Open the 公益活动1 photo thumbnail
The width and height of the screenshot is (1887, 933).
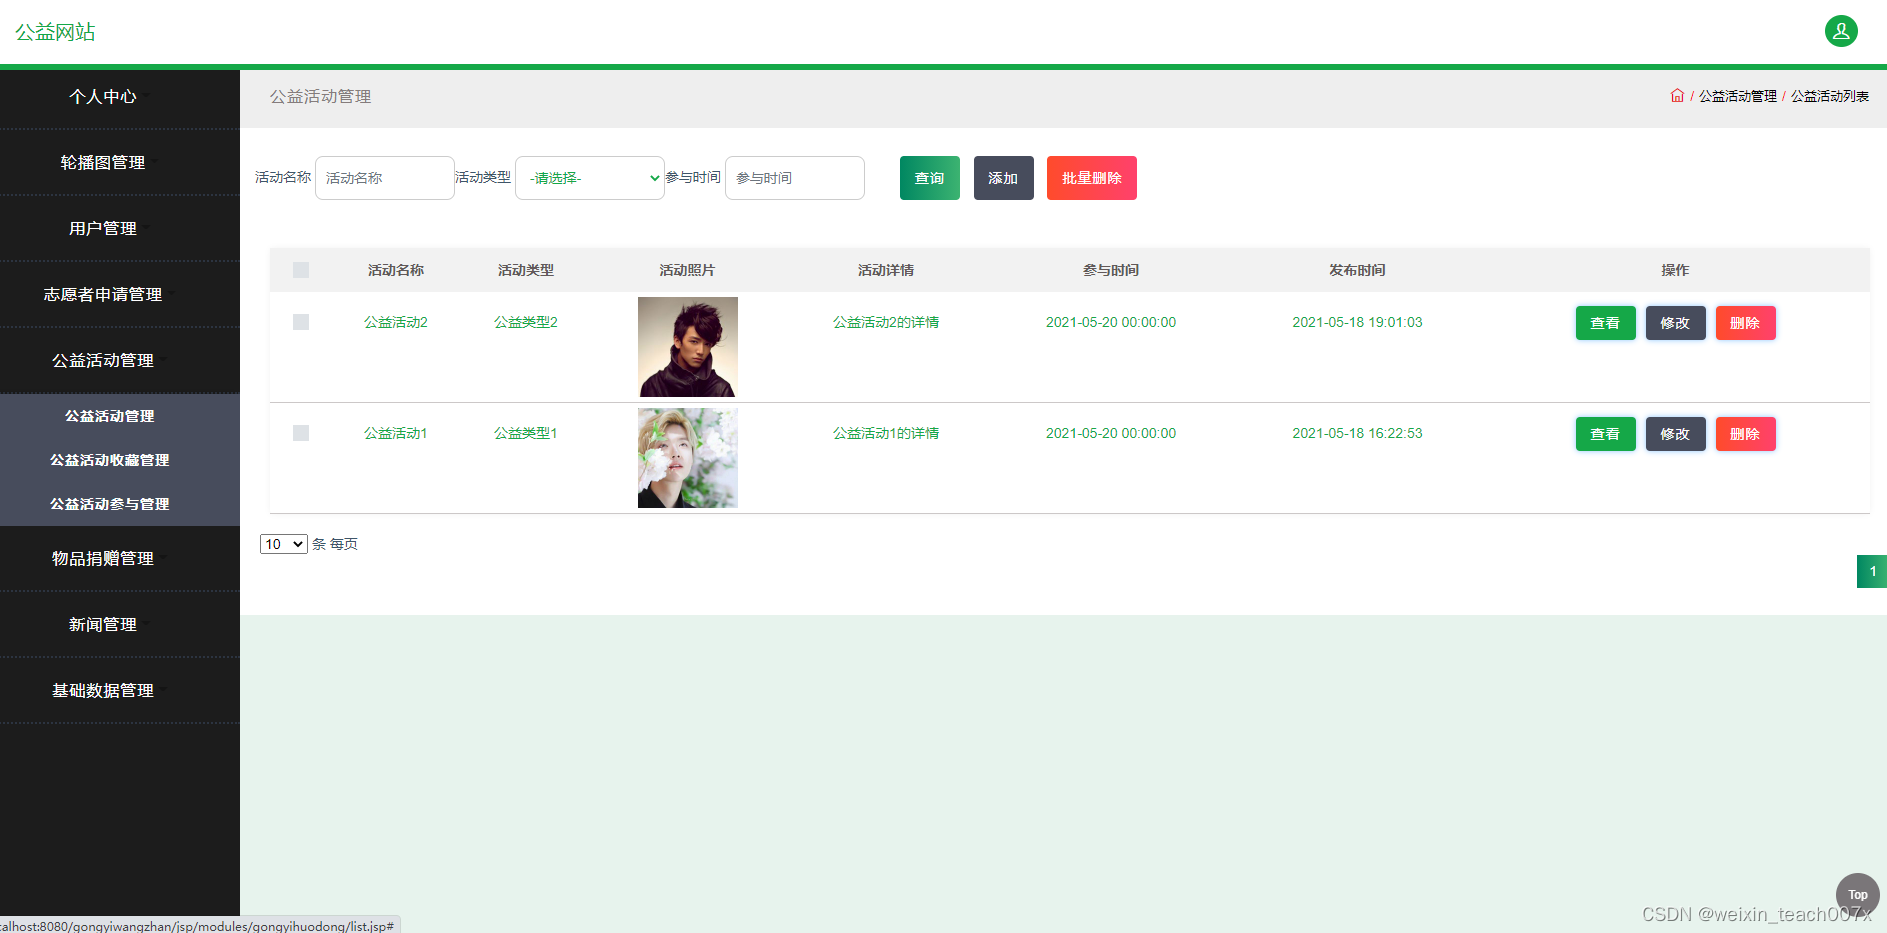688,458
